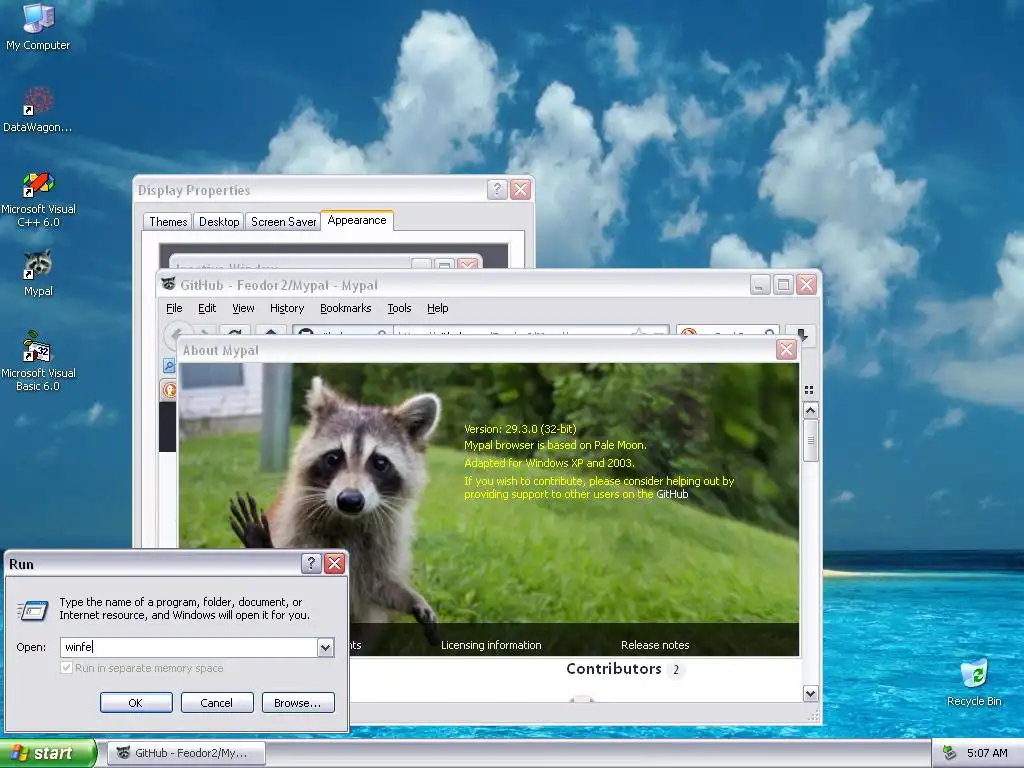This screenshot has height=768, width=1024.
Task: Open Release notes link in About Mypal
Action: 655,645
